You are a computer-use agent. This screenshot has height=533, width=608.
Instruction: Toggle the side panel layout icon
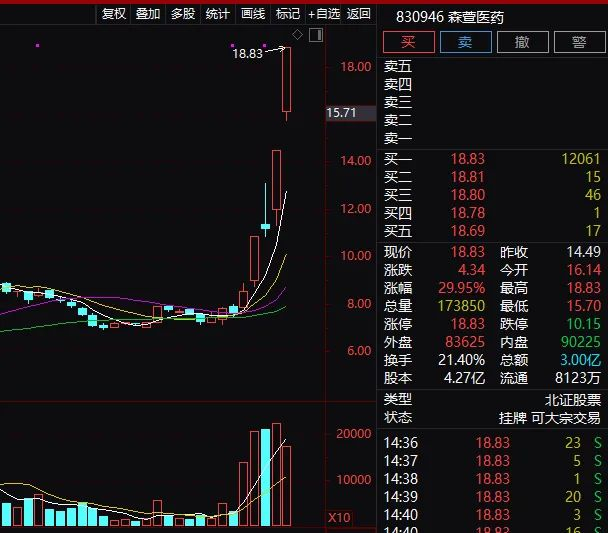pyautogui.click(x=316, y=35)
